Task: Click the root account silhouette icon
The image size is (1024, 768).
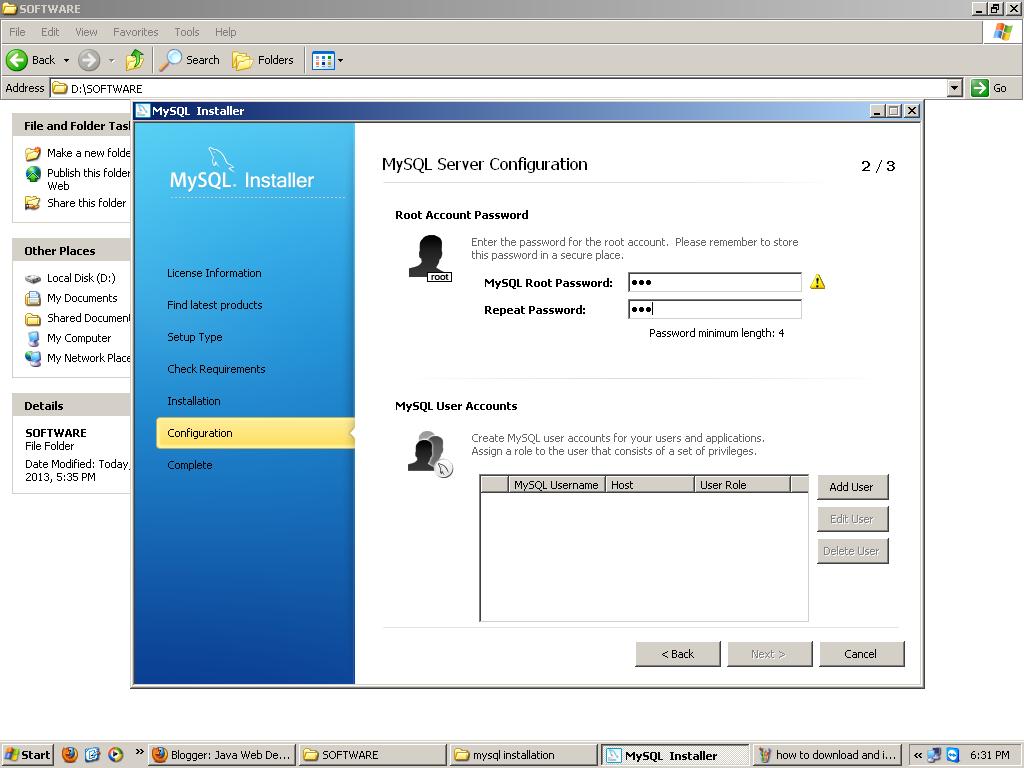Action: pos(432,257)
